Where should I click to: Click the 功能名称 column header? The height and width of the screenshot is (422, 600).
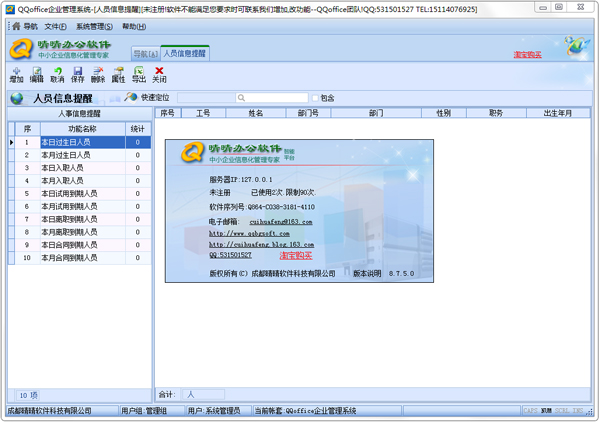(x=83, y=129)
